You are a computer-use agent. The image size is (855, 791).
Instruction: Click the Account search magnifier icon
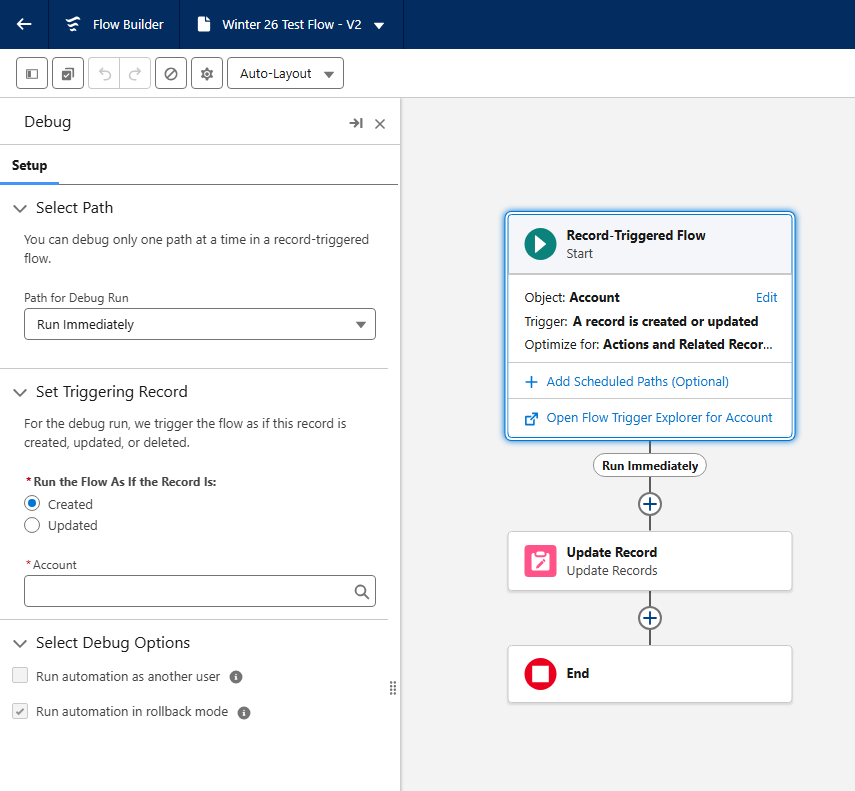click(x=362, y=591)
